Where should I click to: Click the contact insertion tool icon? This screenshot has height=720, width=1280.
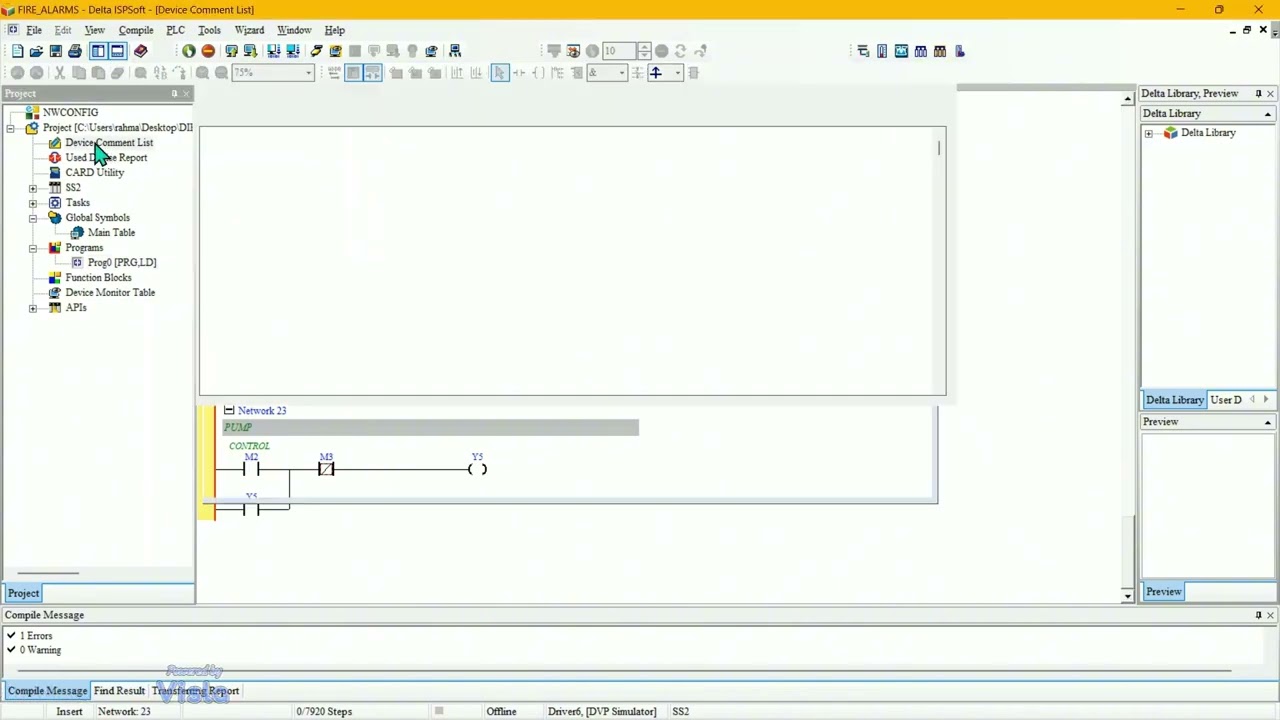pyautogui.click(x=519, y=73)
